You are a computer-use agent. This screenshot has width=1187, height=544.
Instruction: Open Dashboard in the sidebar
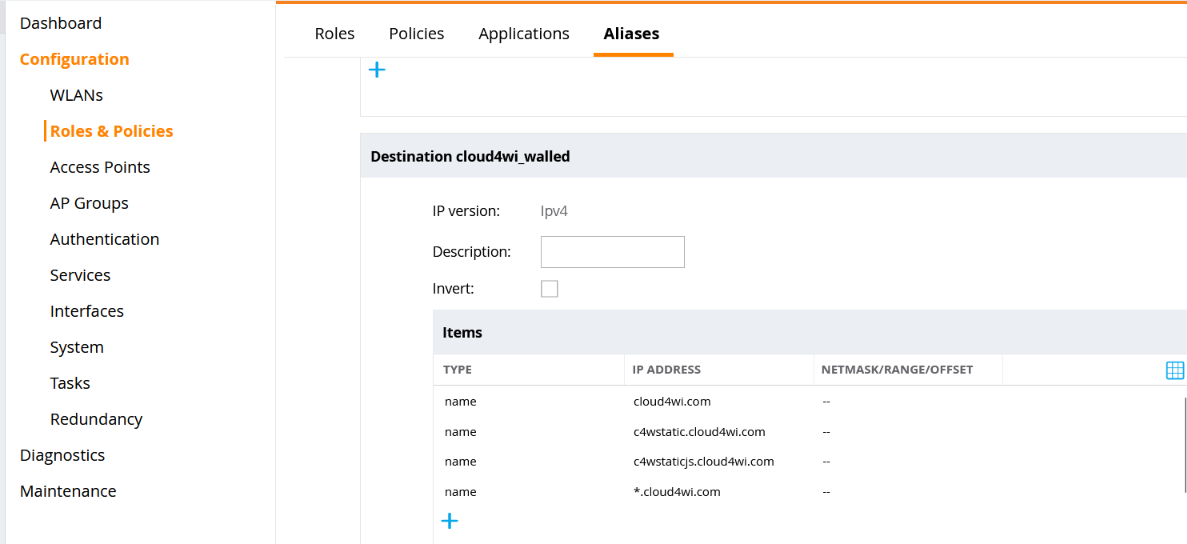[61, 23]
